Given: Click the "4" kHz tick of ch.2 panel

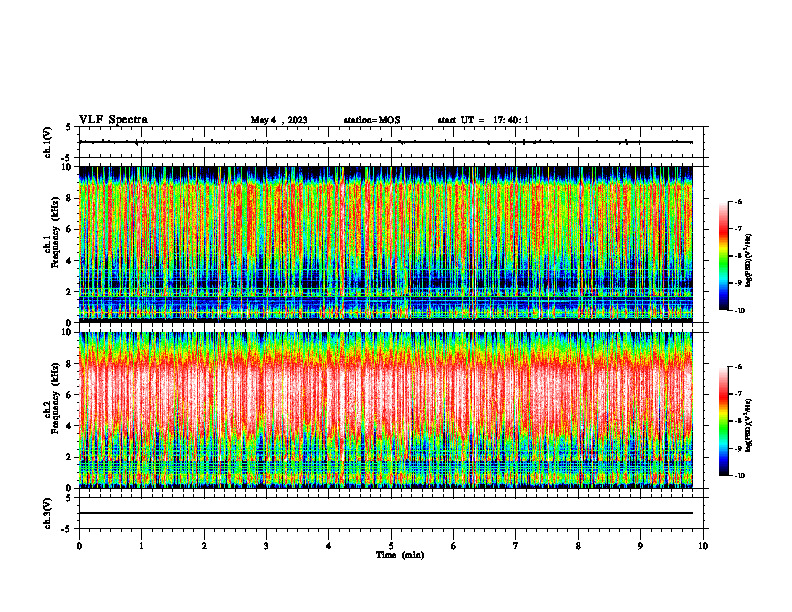Looking at the screenshot, I should point(69,426).
